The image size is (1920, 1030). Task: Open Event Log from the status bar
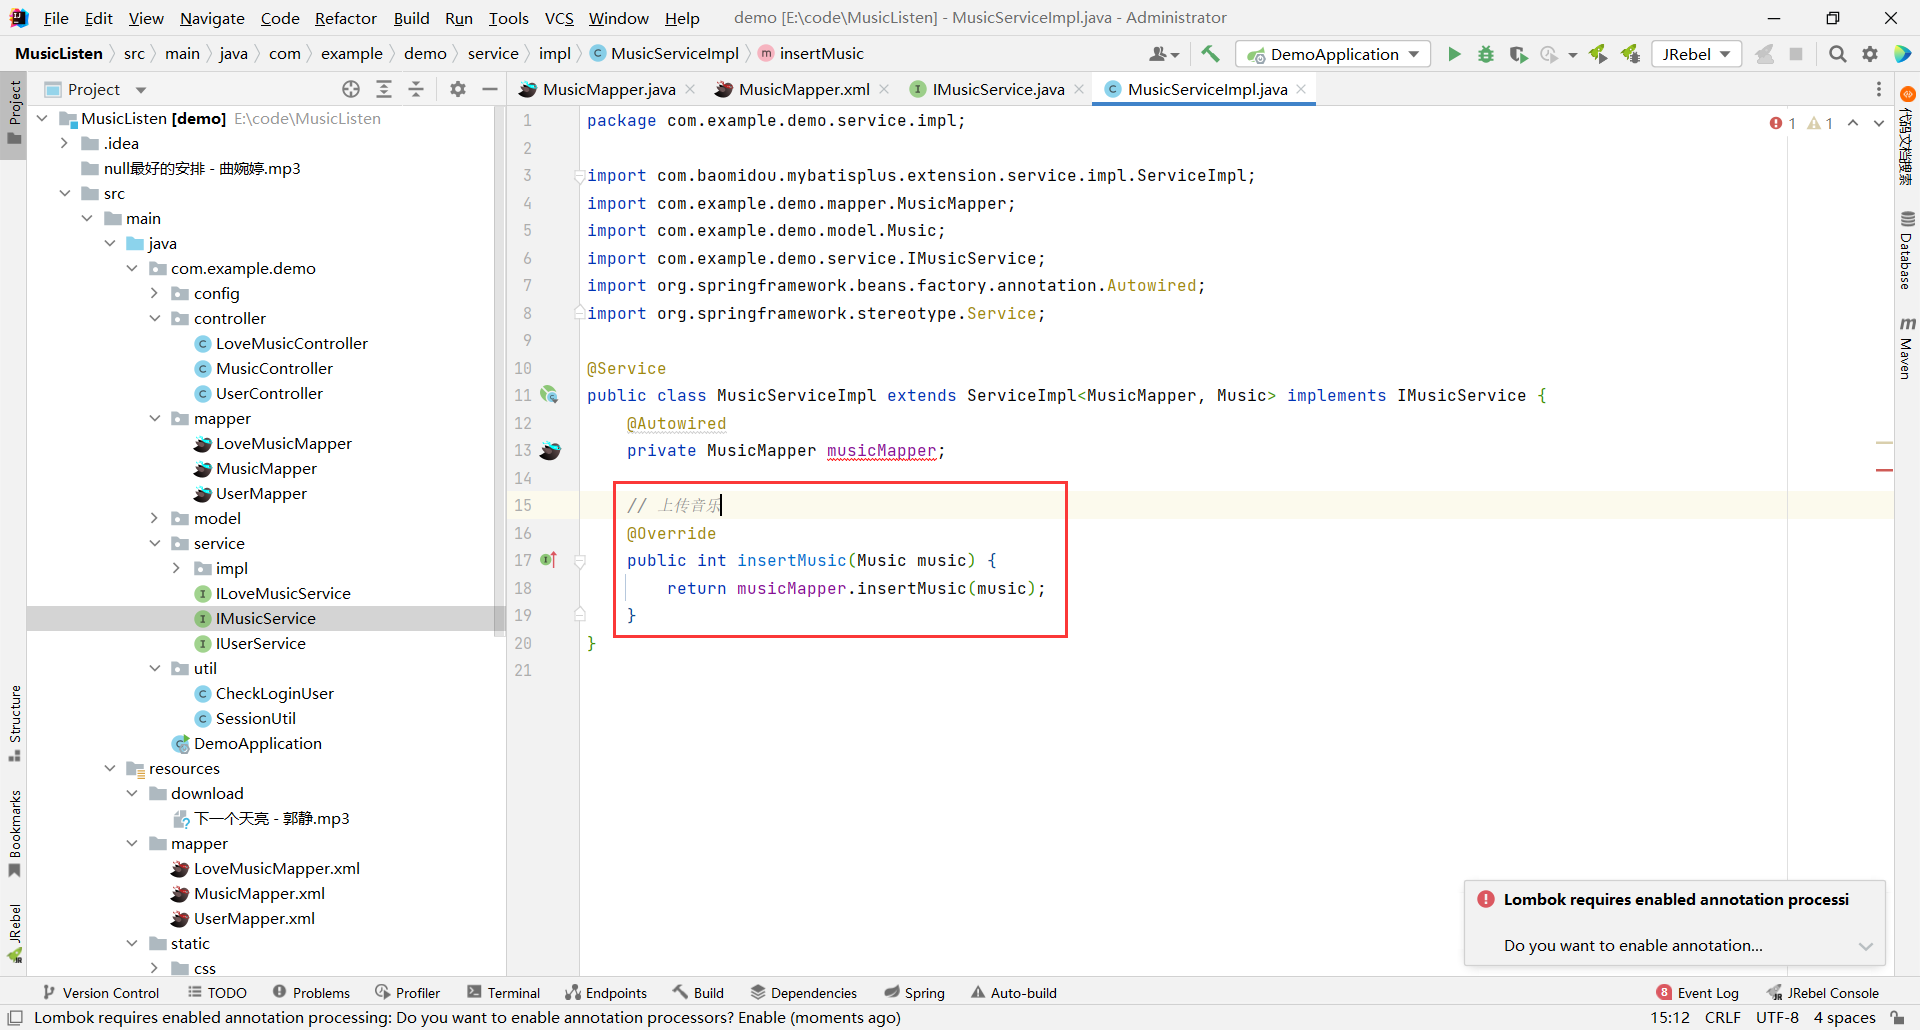pyautogui.click(x=1698, y=993)
